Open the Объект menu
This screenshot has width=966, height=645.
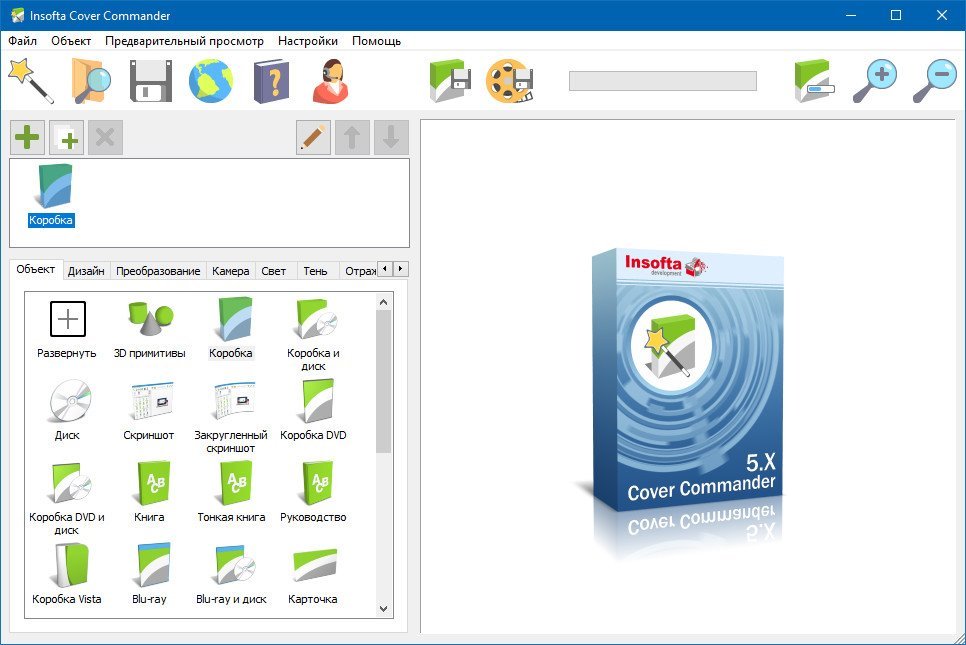pyautogui.click(x=71, y=41)
